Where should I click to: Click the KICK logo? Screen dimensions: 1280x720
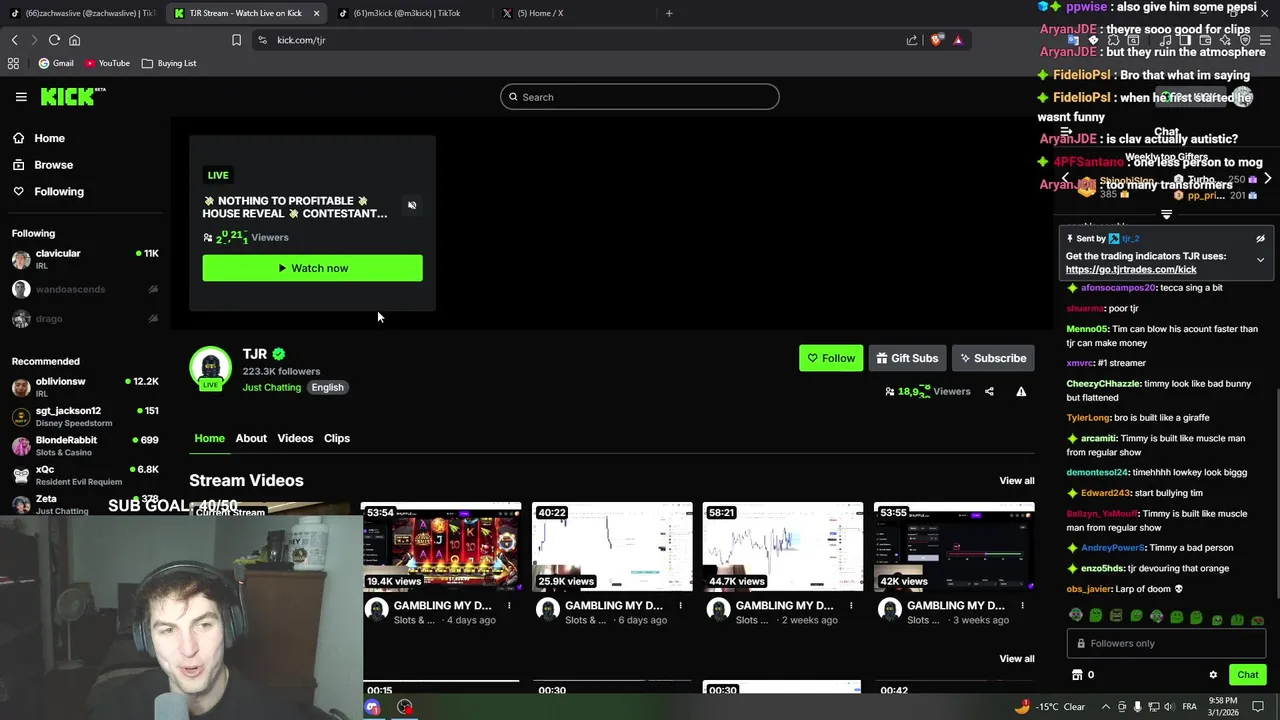coord(73,96)
